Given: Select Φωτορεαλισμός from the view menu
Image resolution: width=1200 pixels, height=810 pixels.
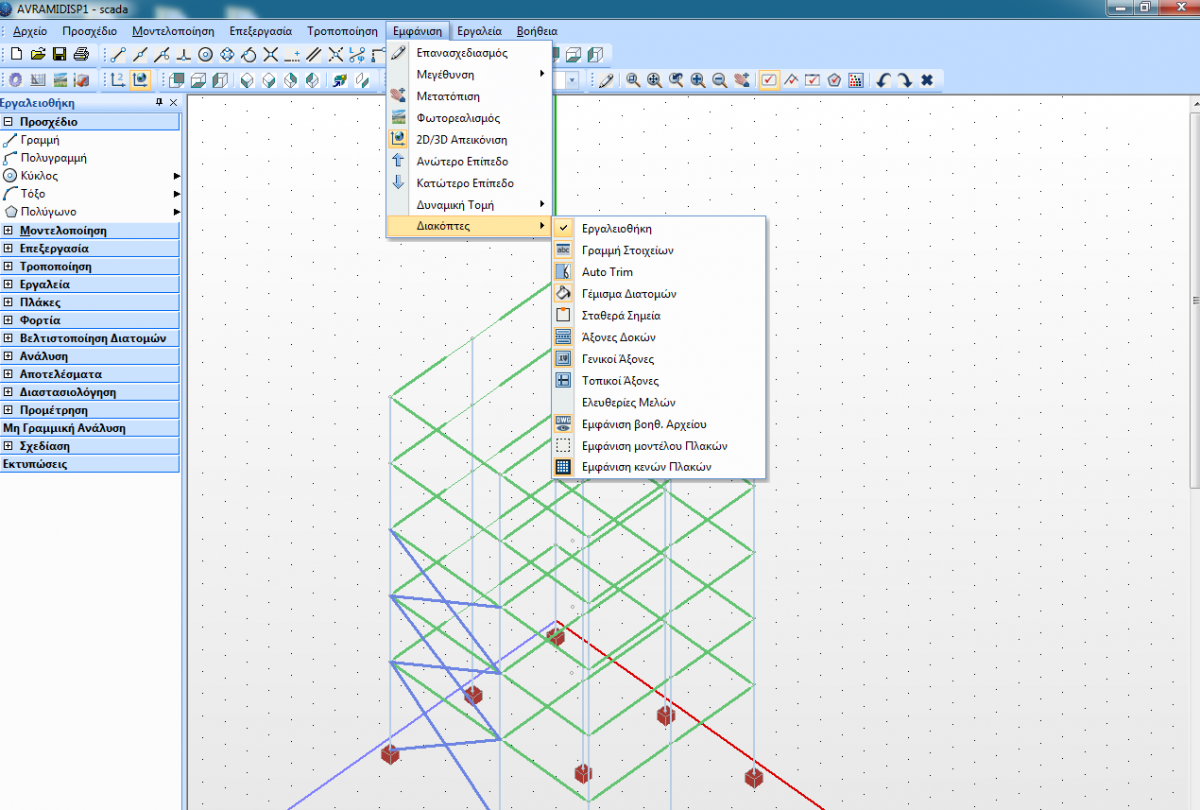Looking at the screenshot, I should click(458, 118).
